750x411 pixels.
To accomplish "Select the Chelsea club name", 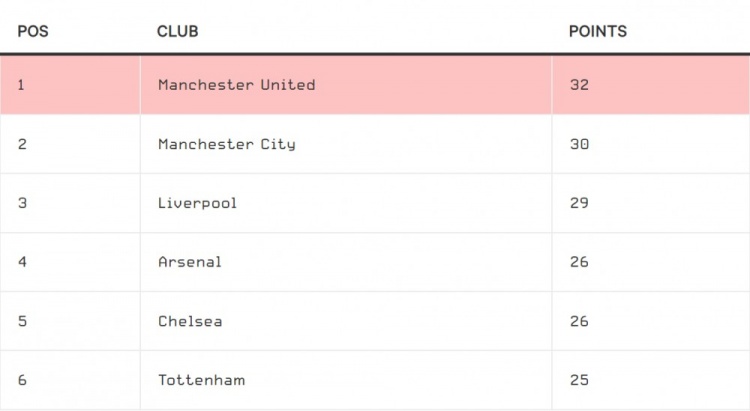I will [x=190, y=321].
